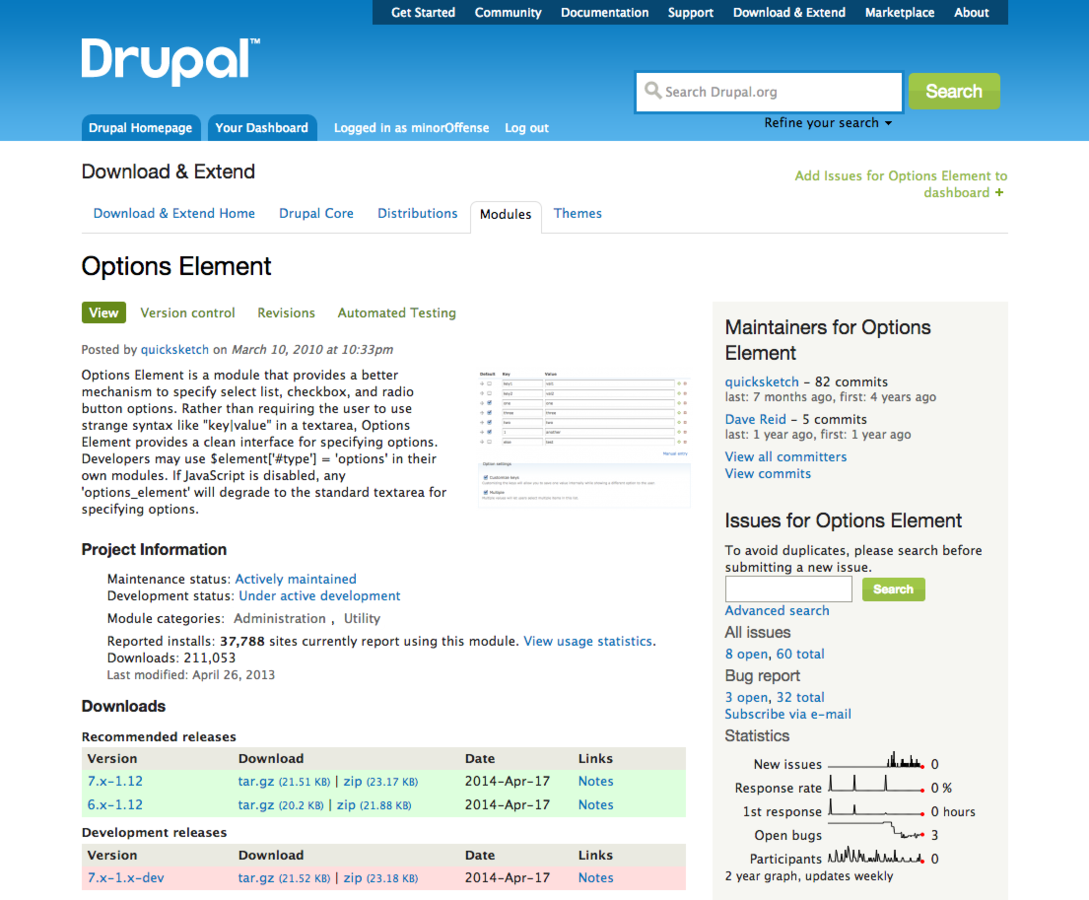Screen dimensions: 1089x900
Task: Click the Drupal logo
Action: (170, 61)
